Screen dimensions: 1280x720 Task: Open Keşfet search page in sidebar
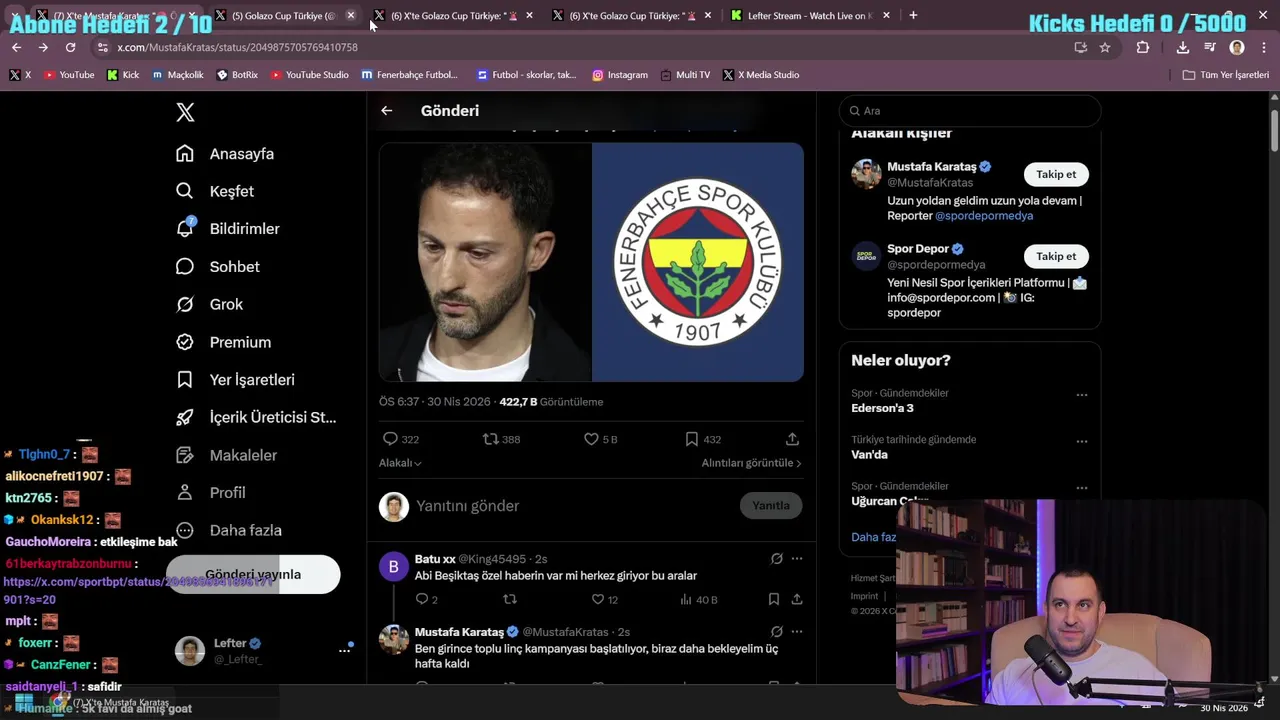pos(215,191)
